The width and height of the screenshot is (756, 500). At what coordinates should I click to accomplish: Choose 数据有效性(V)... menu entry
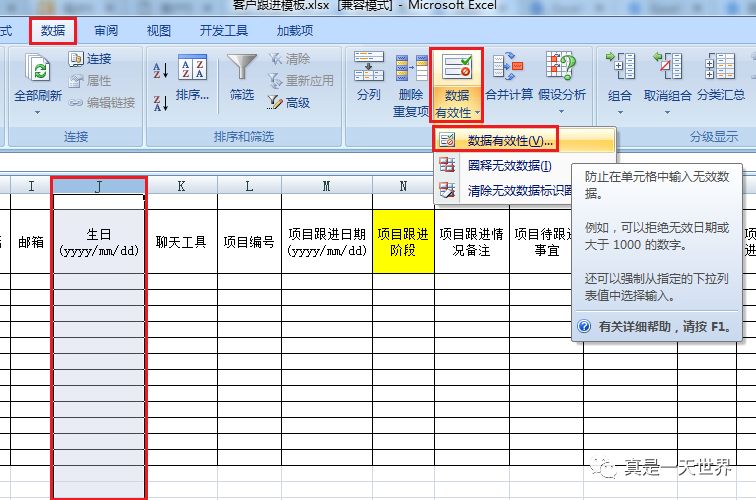510,141
